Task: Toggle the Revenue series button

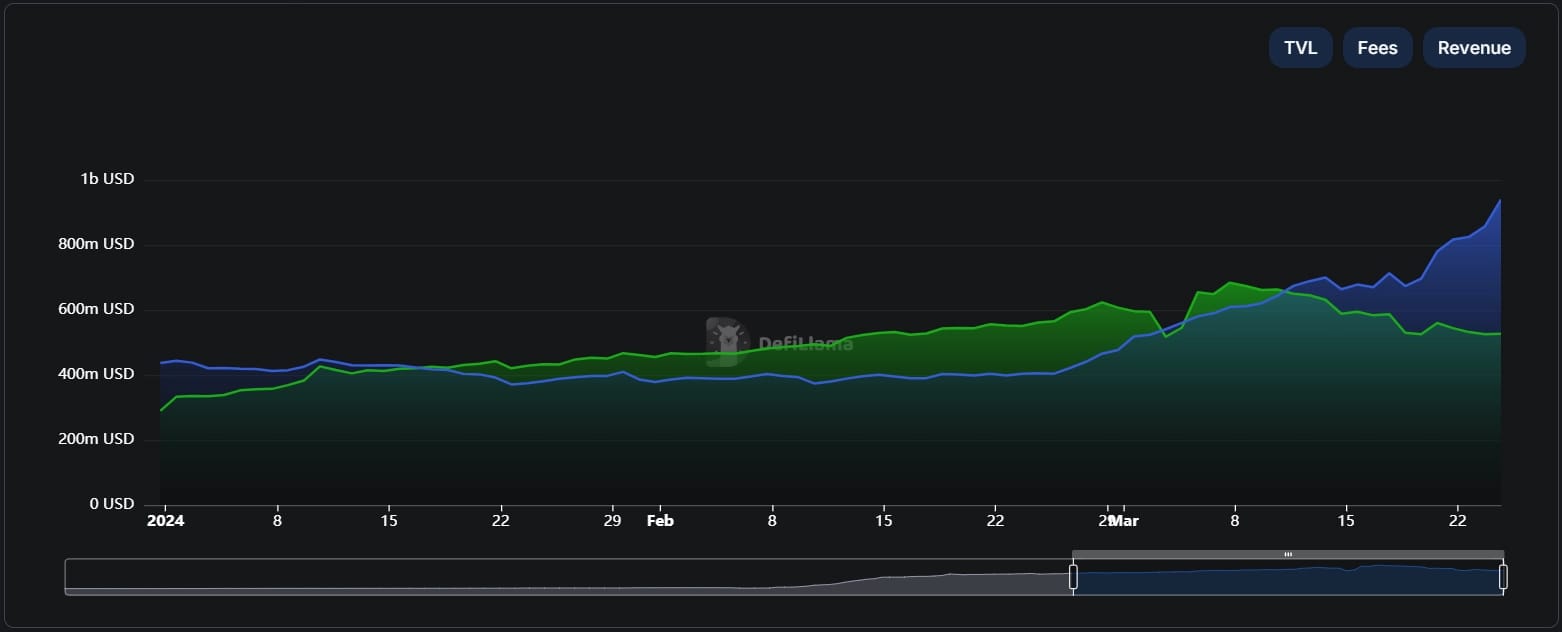Action: coord(1473,48)
